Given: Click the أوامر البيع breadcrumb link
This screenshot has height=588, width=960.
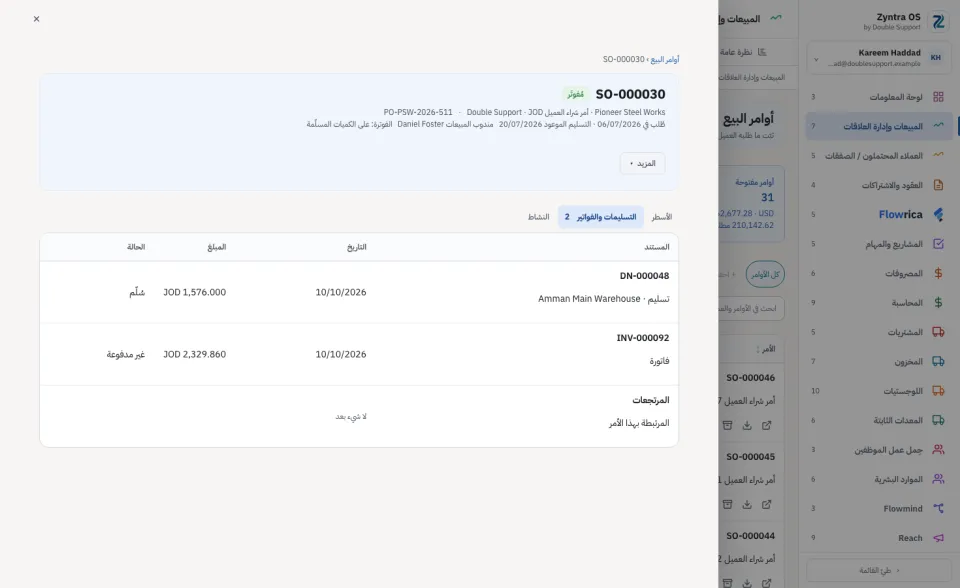Looking at the screenshot, I should [x=665, y=59].
